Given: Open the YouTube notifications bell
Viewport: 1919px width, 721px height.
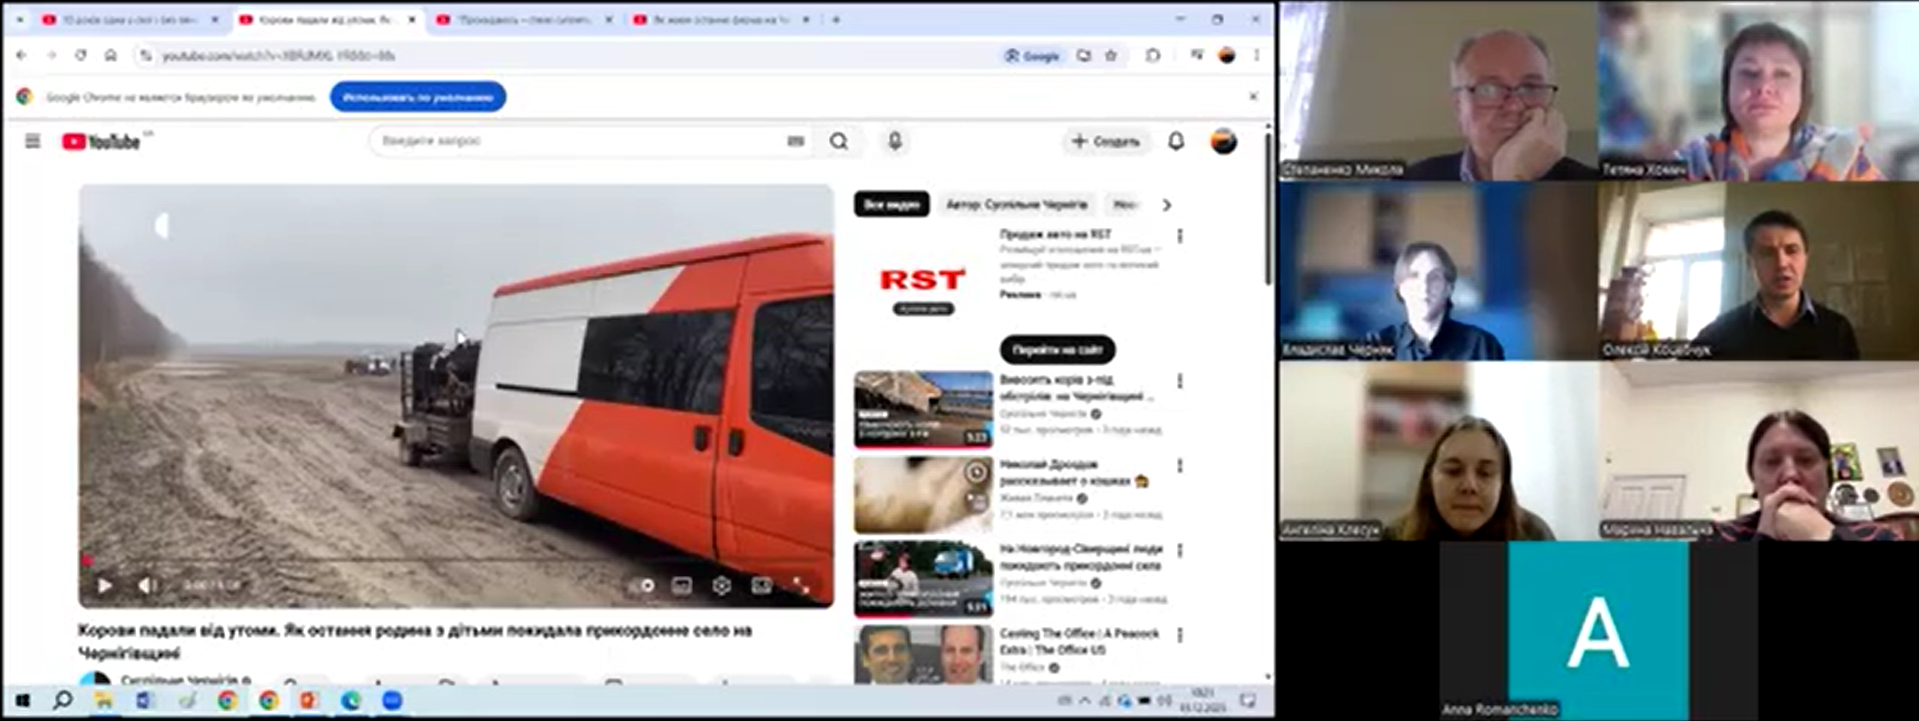Looking at the screenshot, I should (x=1176, y=142).
